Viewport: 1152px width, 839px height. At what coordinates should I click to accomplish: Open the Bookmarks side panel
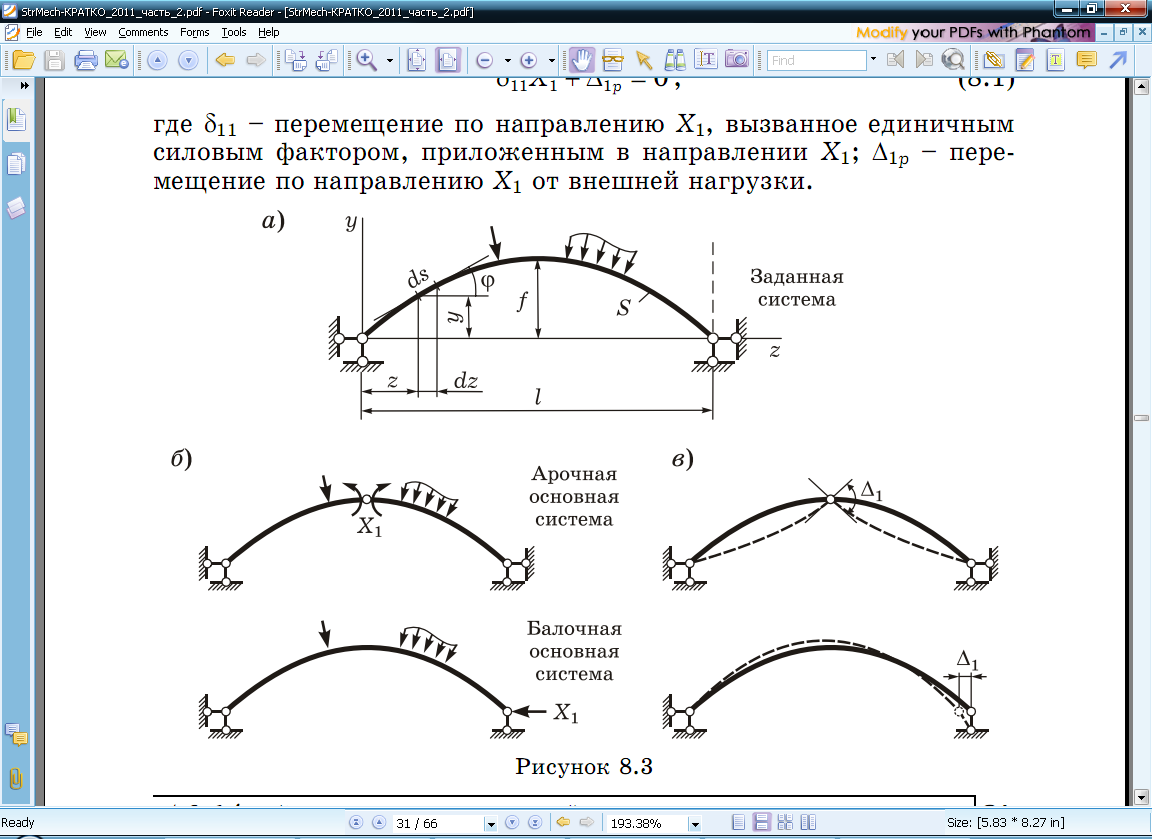pos(16,119)
